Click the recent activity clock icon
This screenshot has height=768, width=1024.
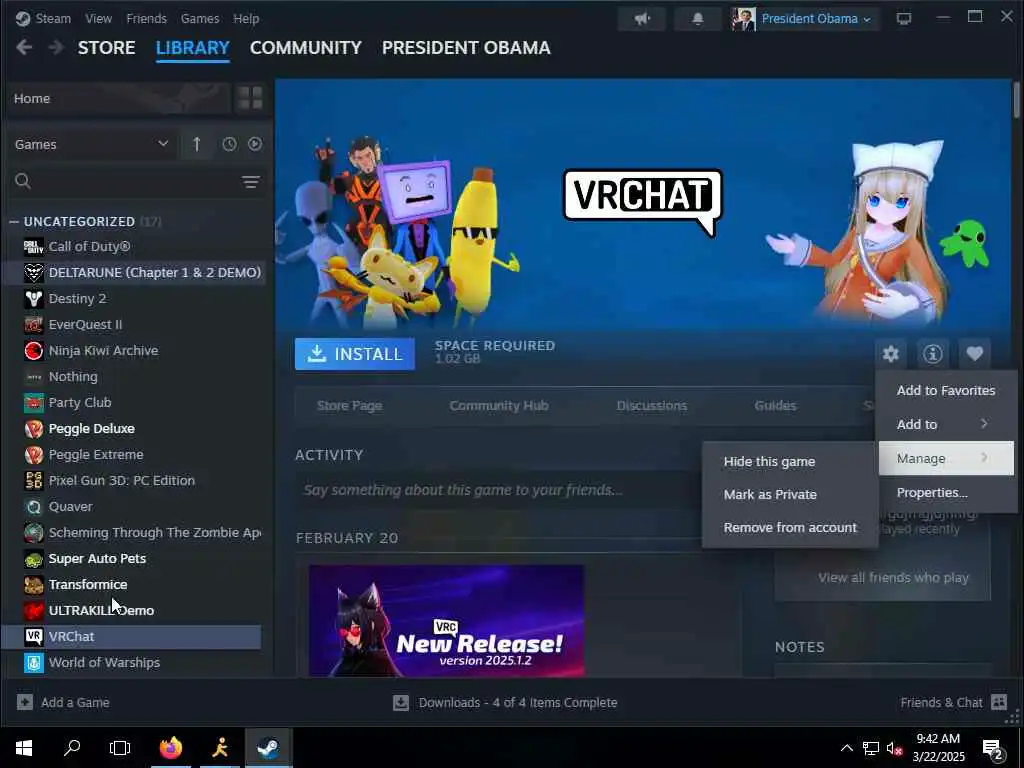pos(229,144)
